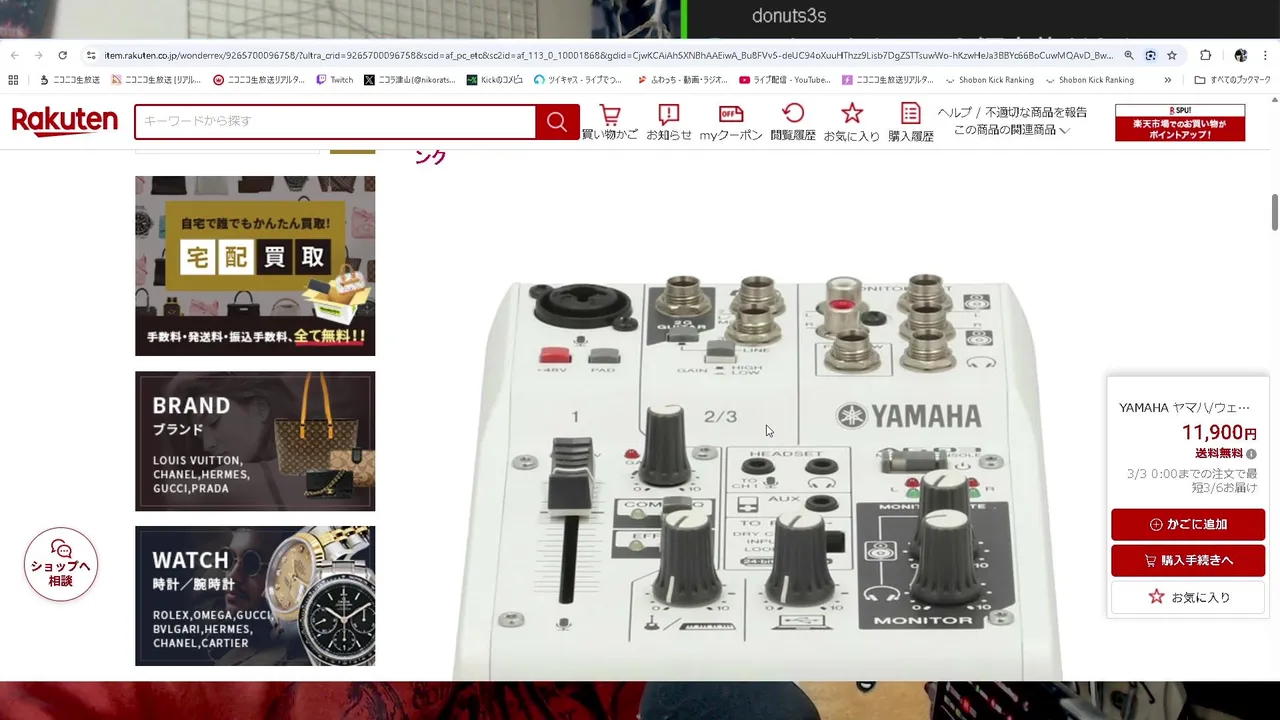
Task: Click the かごに追加 add to cart button
Action: tap(1188, 524)
